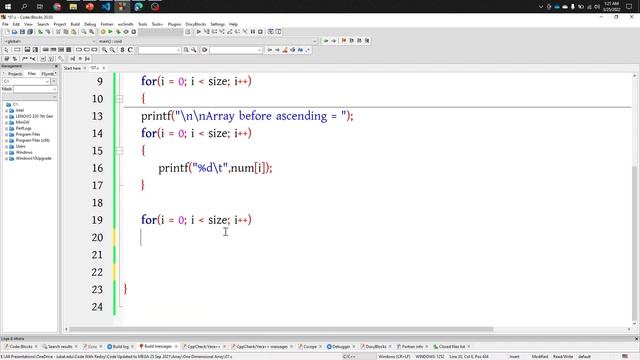Click the bold C comment icon

[130, 50]
